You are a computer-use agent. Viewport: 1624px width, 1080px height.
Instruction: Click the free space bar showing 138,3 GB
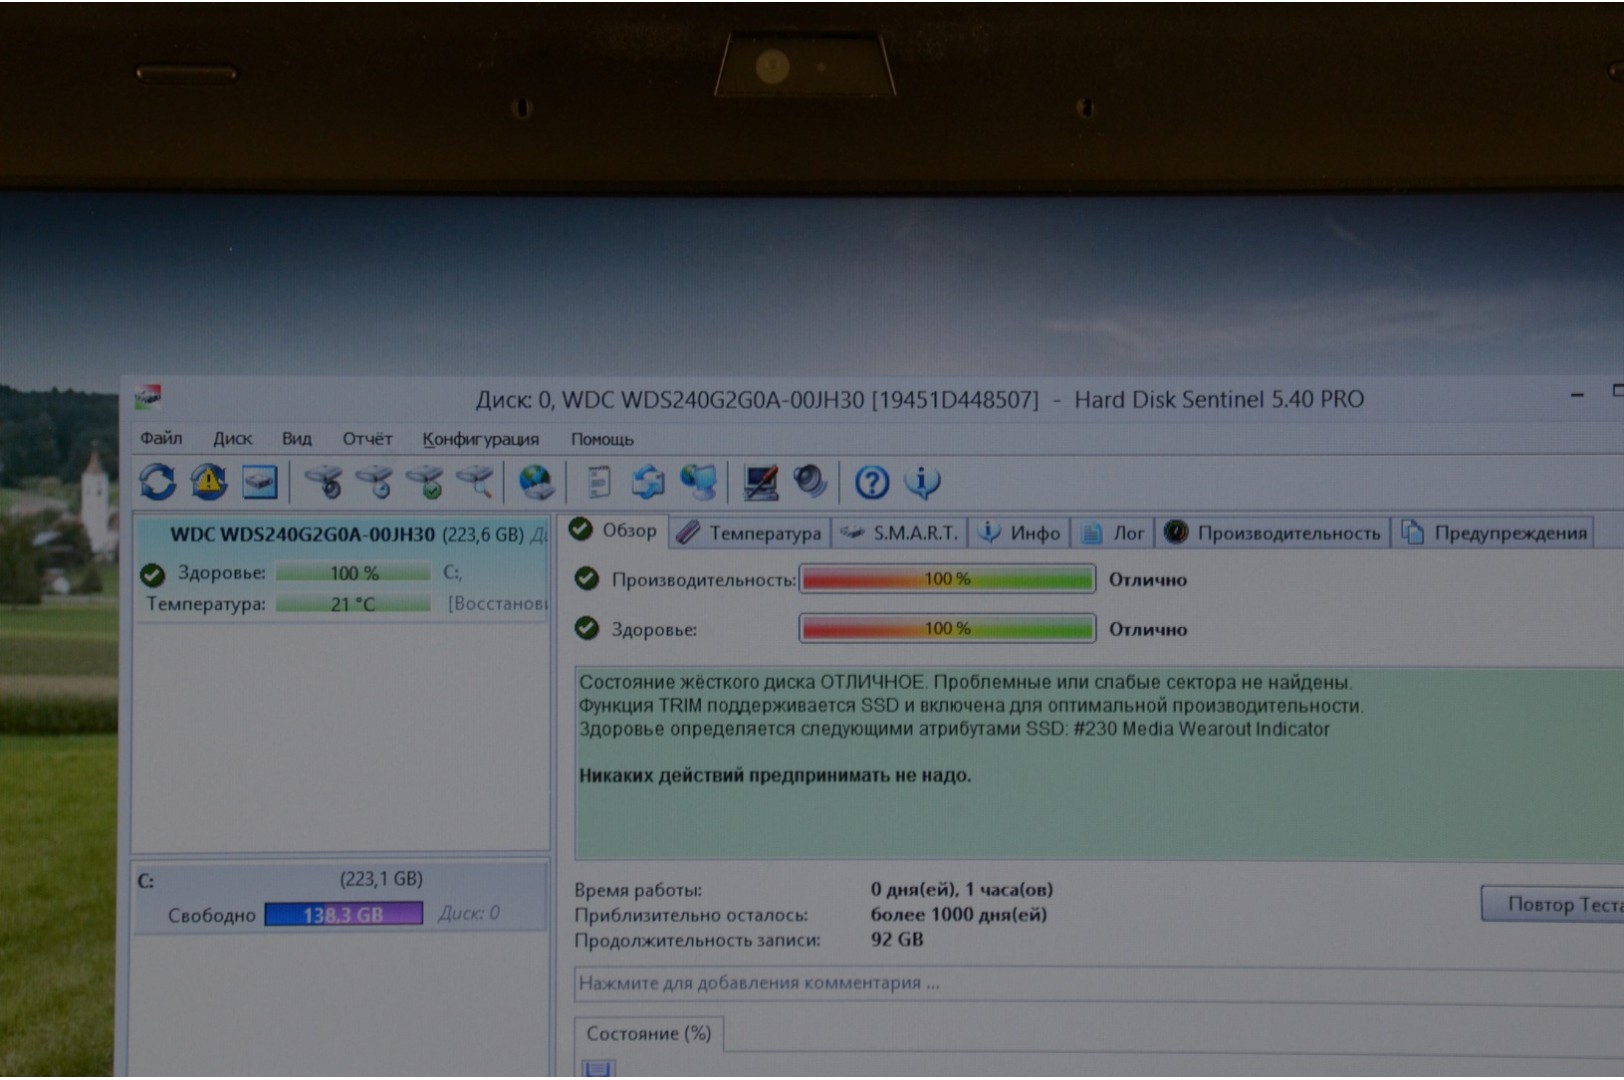point(343,914)
